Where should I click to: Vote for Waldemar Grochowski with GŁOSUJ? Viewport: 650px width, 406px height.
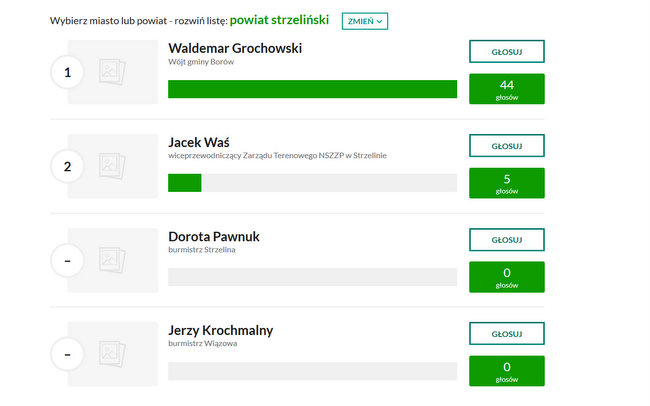(507, 52)
